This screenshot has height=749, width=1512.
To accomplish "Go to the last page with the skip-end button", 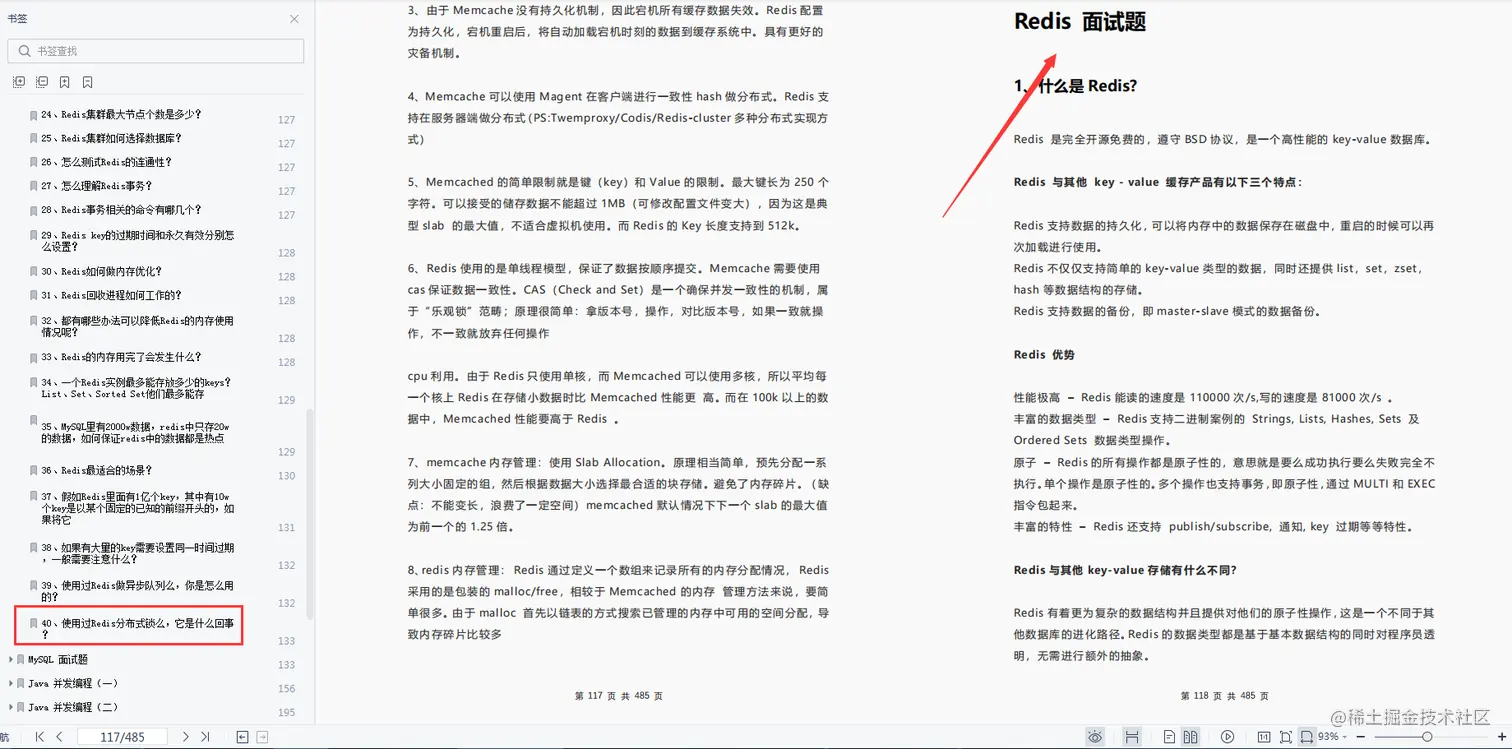I will (x=205, y=736).
